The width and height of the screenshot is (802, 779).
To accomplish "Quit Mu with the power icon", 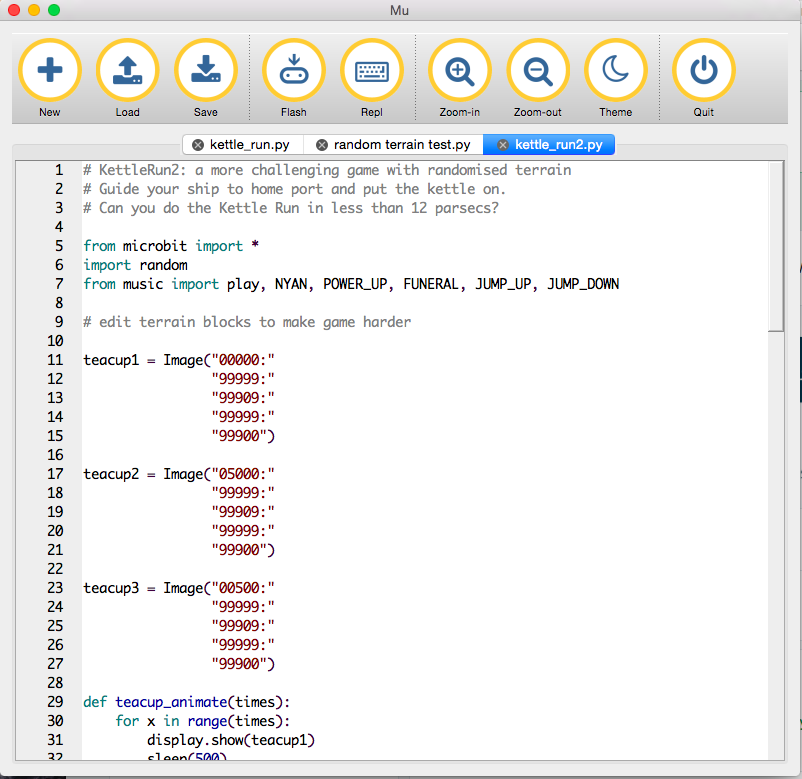I will (x=703, y=70).
